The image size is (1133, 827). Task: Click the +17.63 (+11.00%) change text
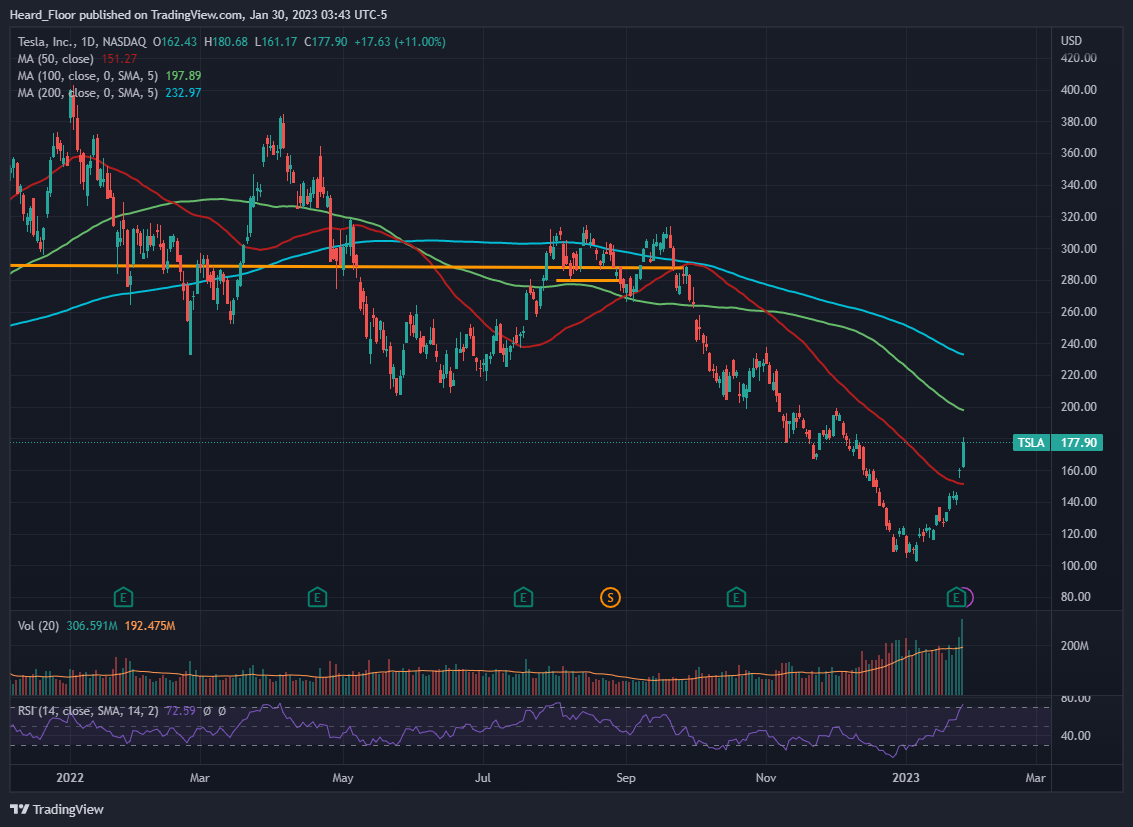(400, 42)
